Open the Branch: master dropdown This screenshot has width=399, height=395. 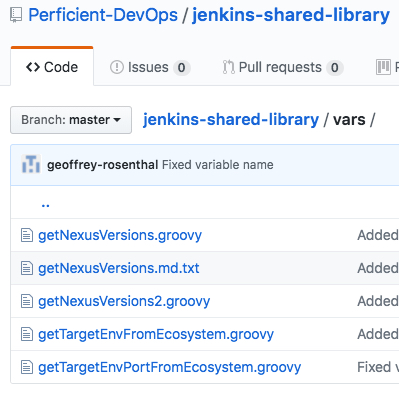(71, 120)
